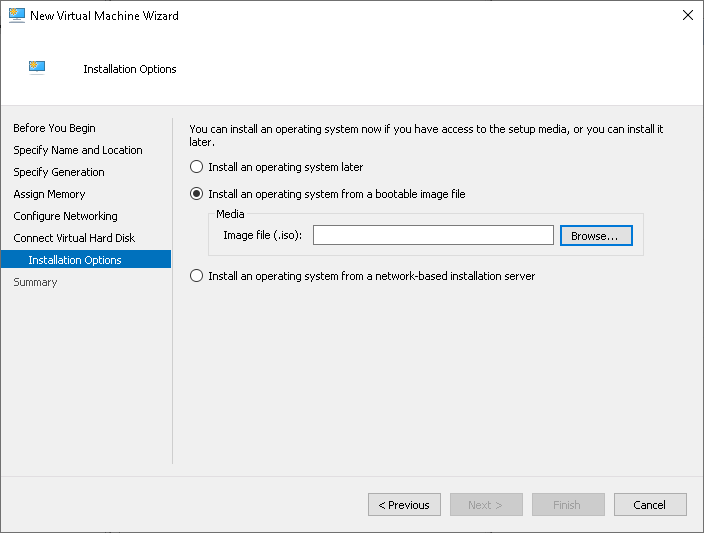Click the Finish button

[568, 505]
